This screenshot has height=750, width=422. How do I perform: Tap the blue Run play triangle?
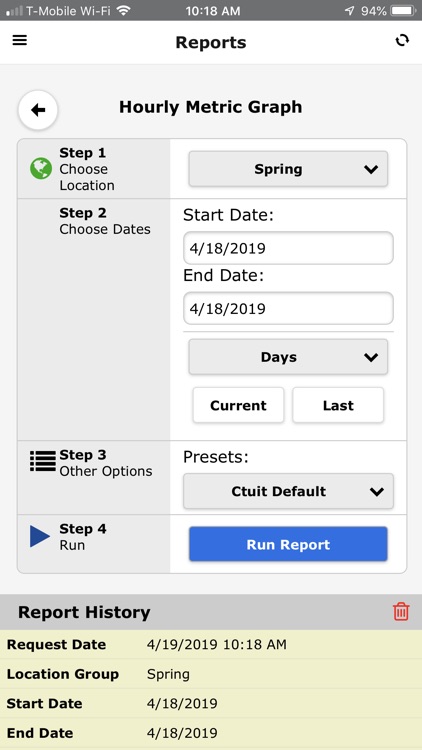(40, 536)
